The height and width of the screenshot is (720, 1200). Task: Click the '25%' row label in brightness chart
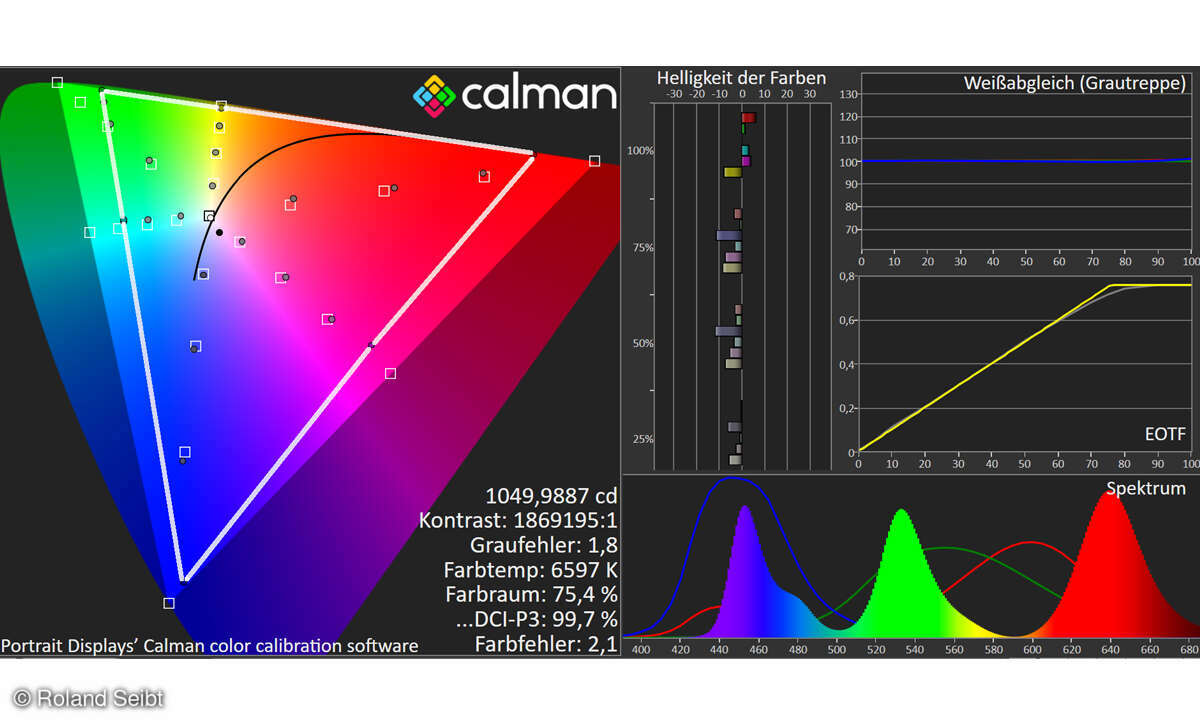pos(642,439)
